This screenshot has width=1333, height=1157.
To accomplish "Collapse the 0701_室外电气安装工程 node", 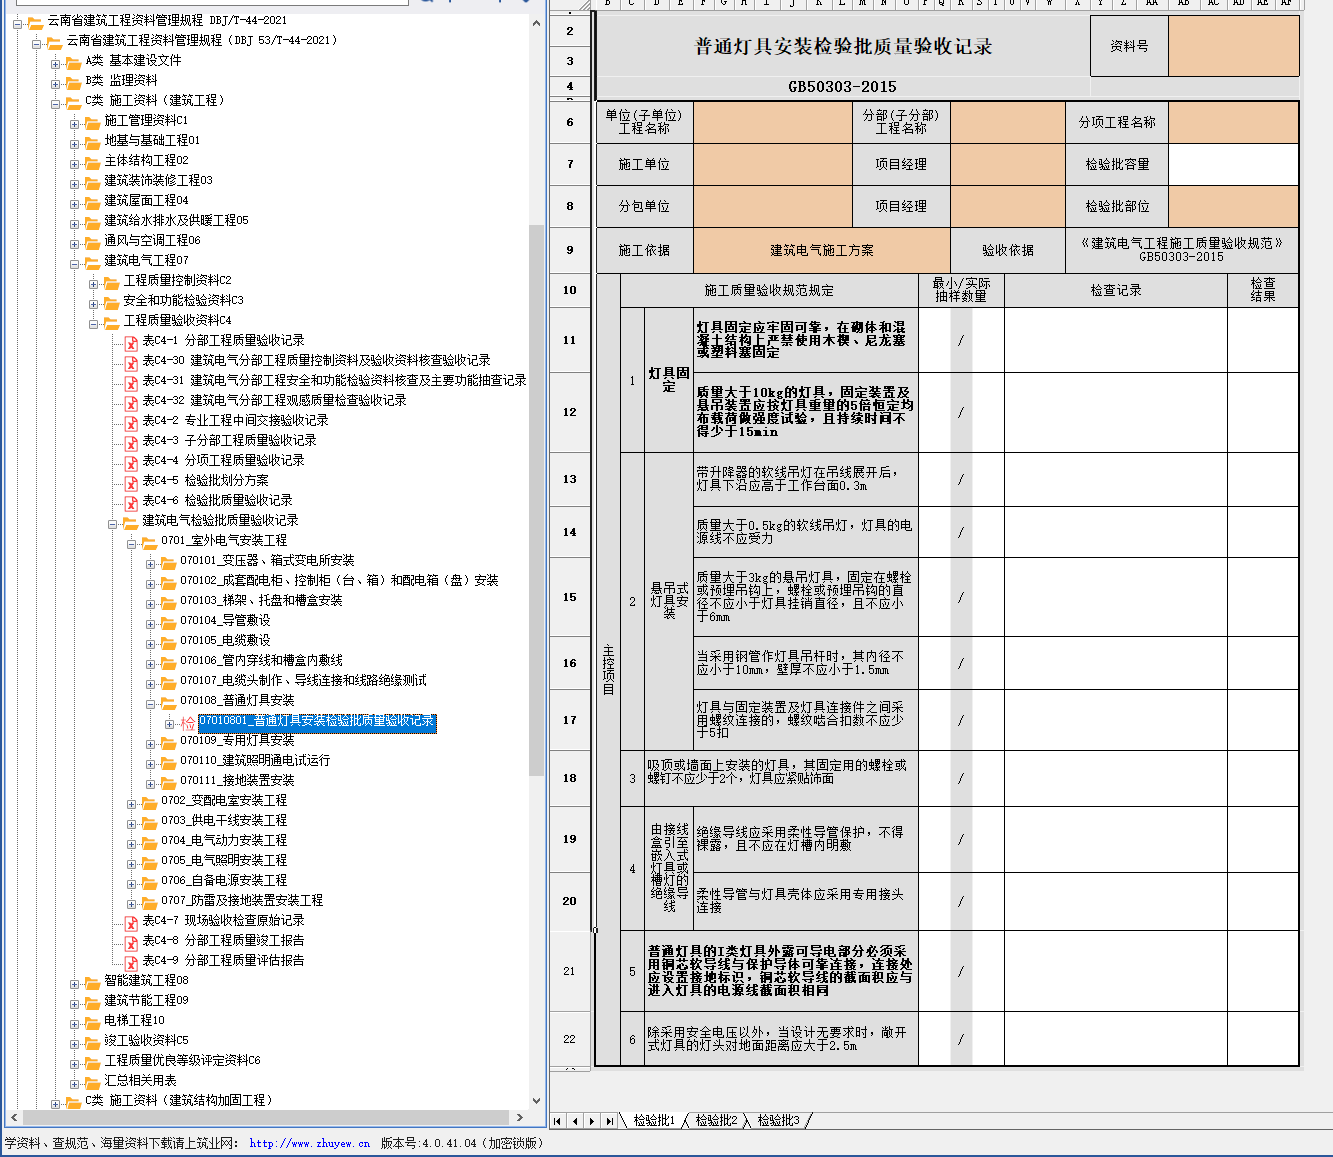I will (x=131, y=543).
